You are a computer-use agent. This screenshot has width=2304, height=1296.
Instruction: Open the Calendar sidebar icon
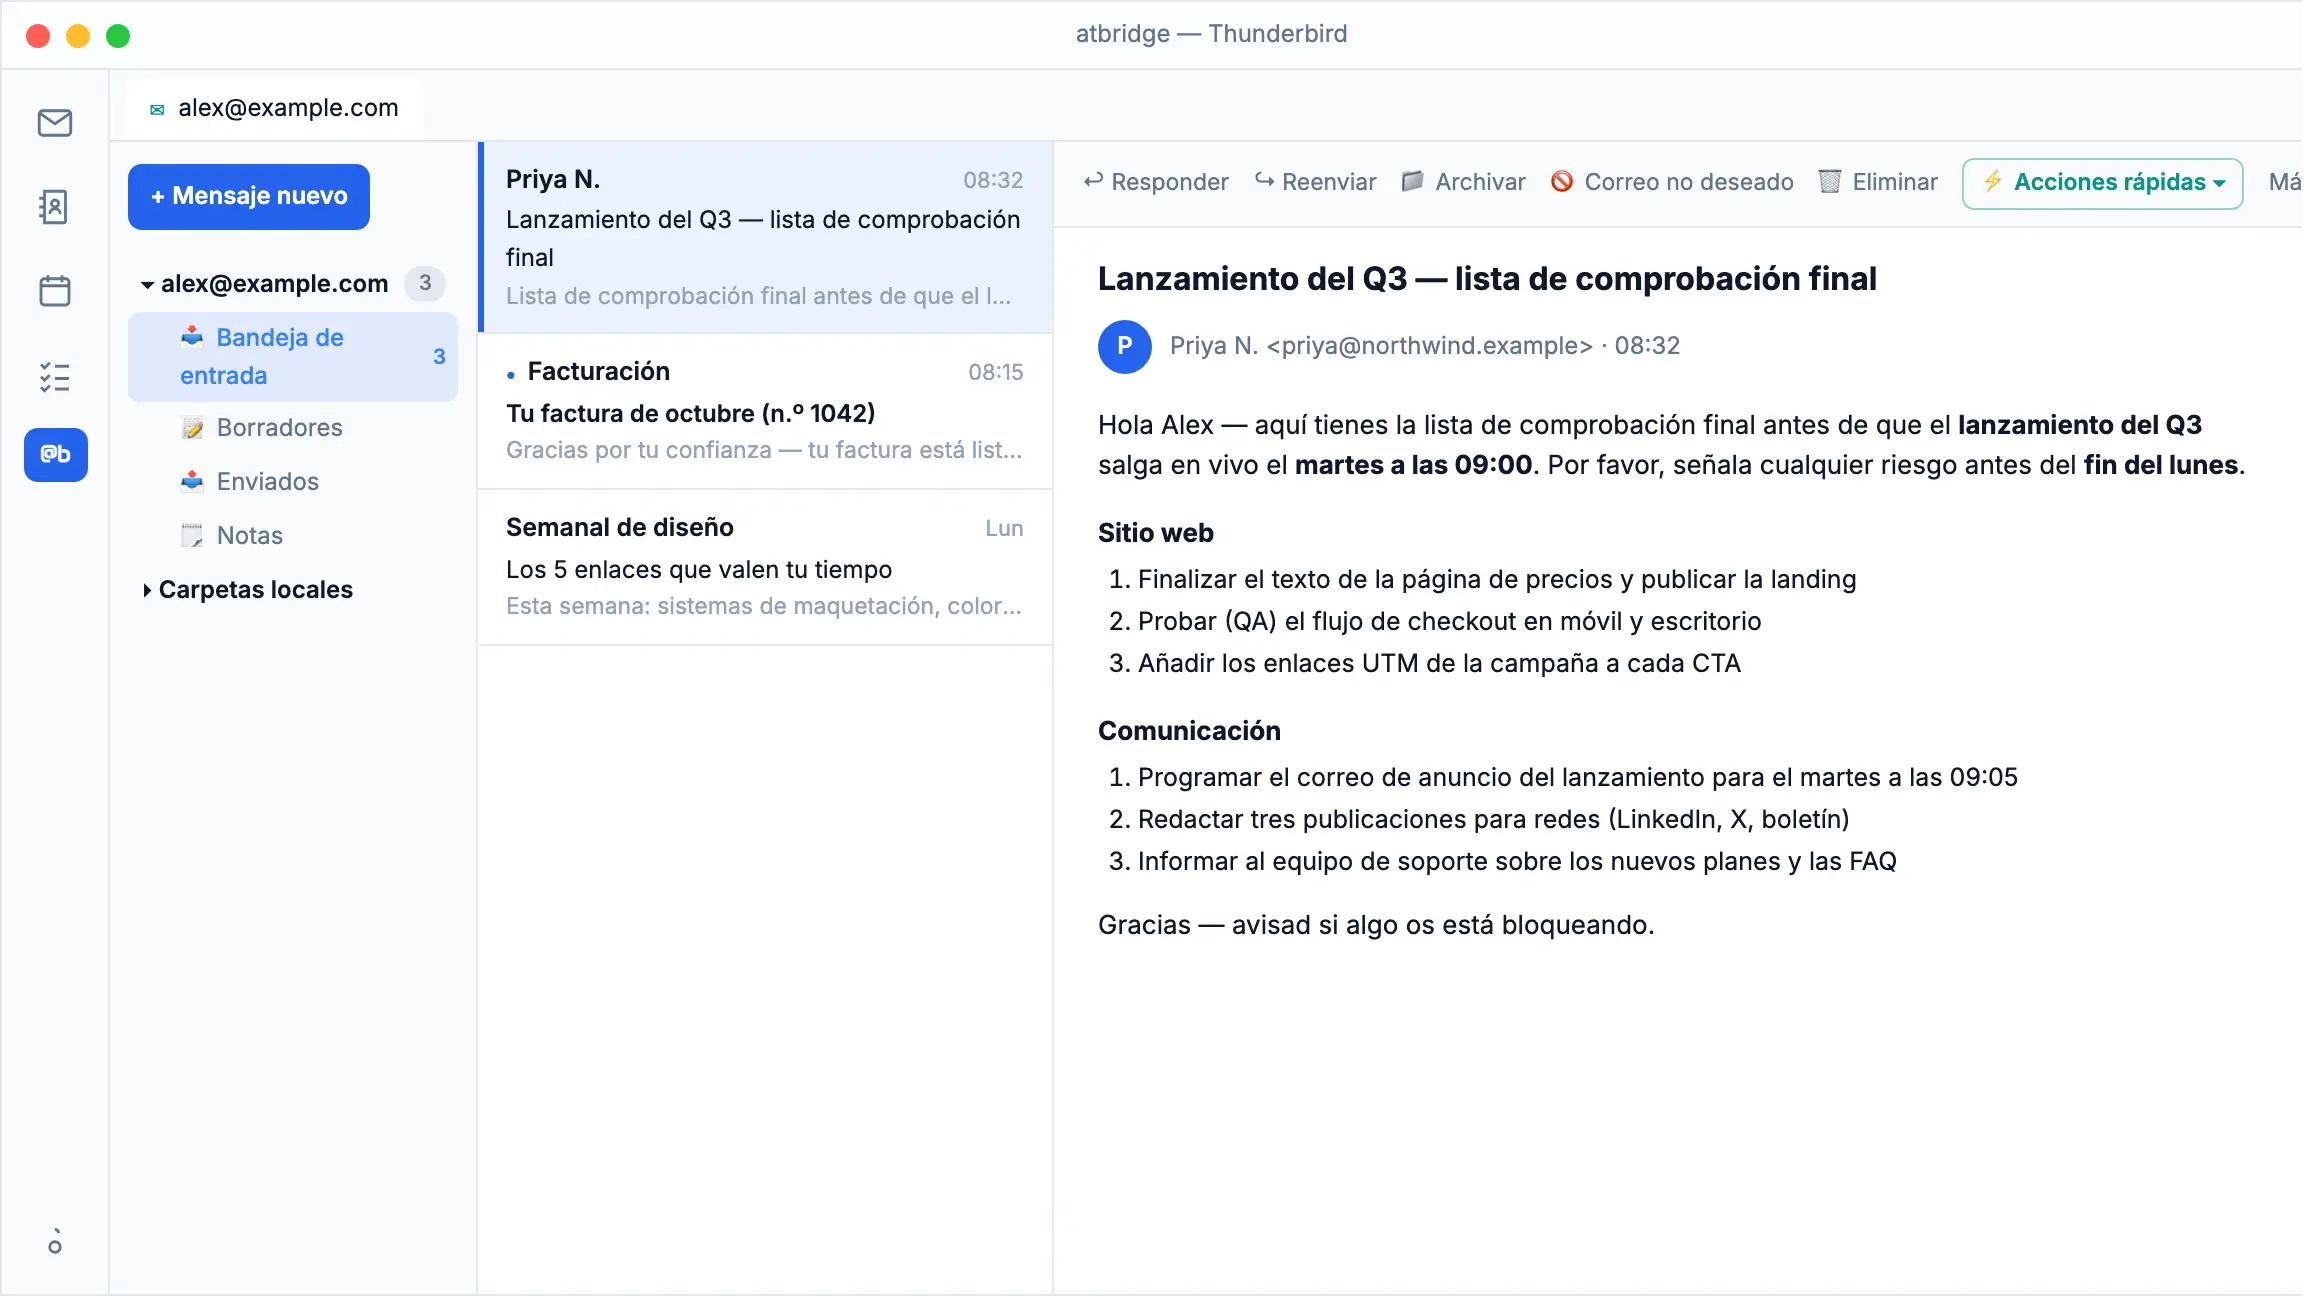(55, 291)
